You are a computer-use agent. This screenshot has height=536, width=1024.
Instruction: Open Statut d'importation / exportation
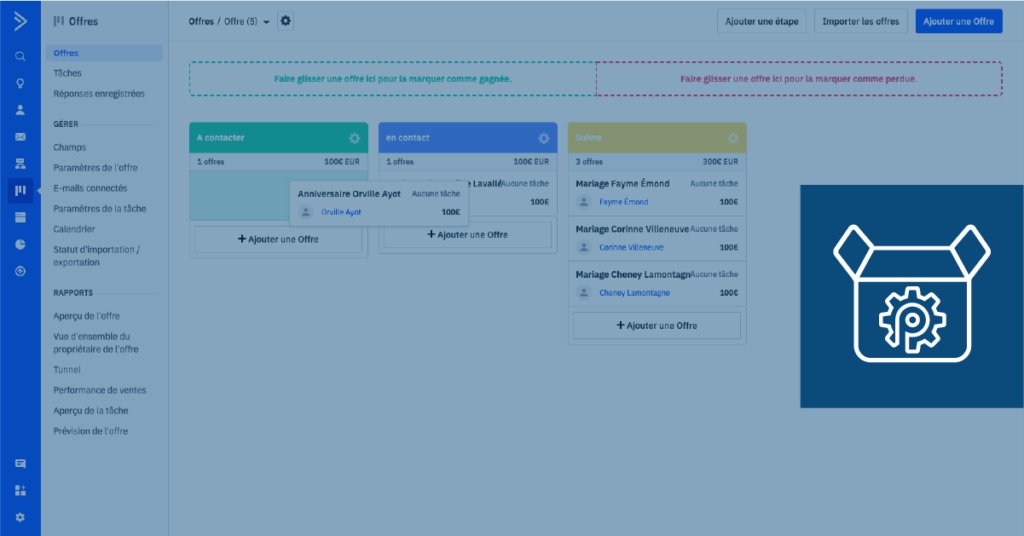96,256
